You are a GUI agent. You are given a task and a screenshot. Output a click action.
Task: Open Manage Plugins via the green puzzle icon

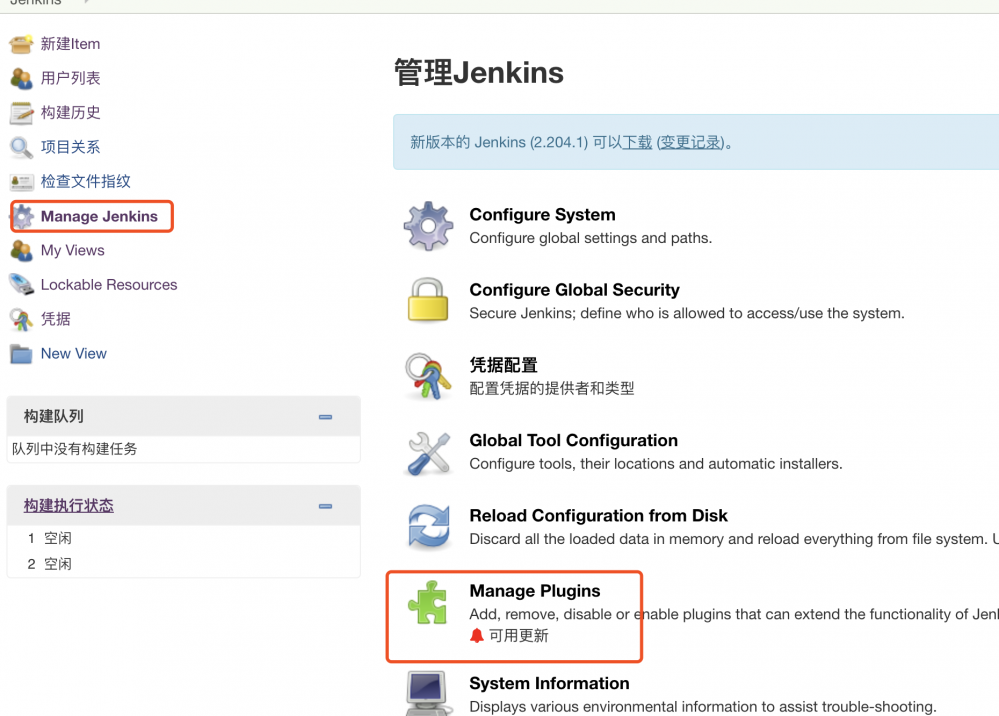pos(428,602)
